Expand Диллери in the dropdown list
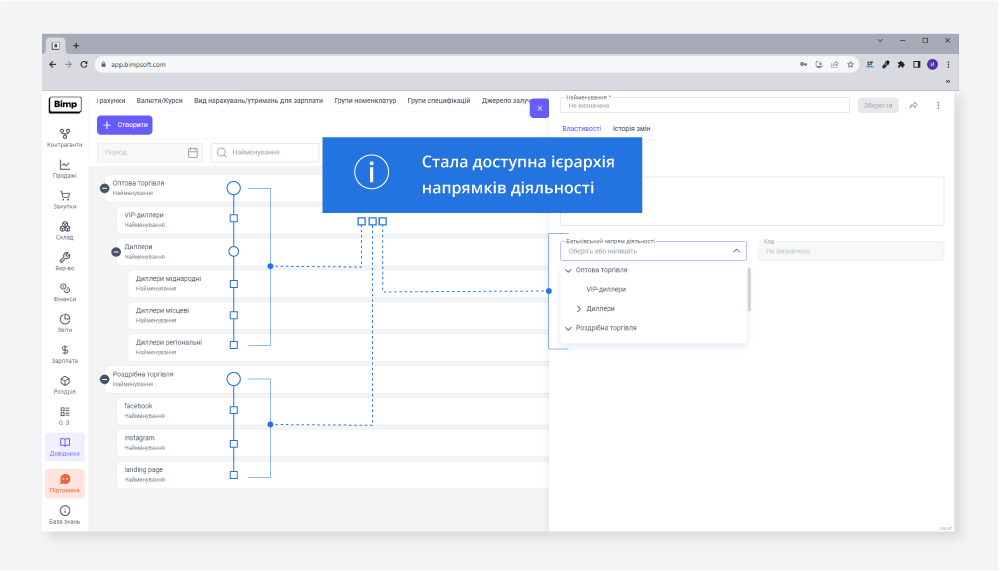This screenshot has height=571, width=1001. pos(579,309)
